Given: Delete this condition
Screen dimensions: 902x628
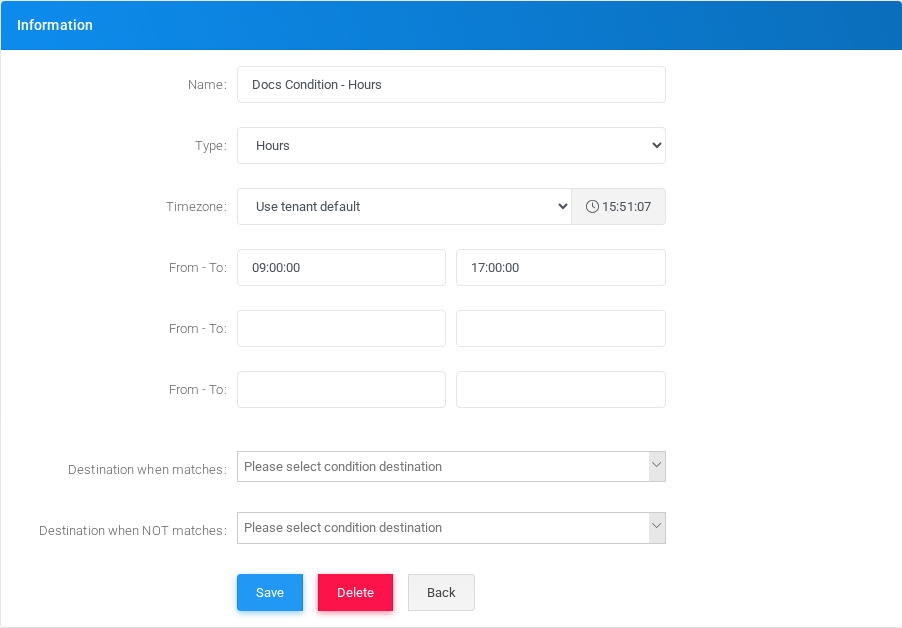Looking at the screenshot, I should coord(356,592).
